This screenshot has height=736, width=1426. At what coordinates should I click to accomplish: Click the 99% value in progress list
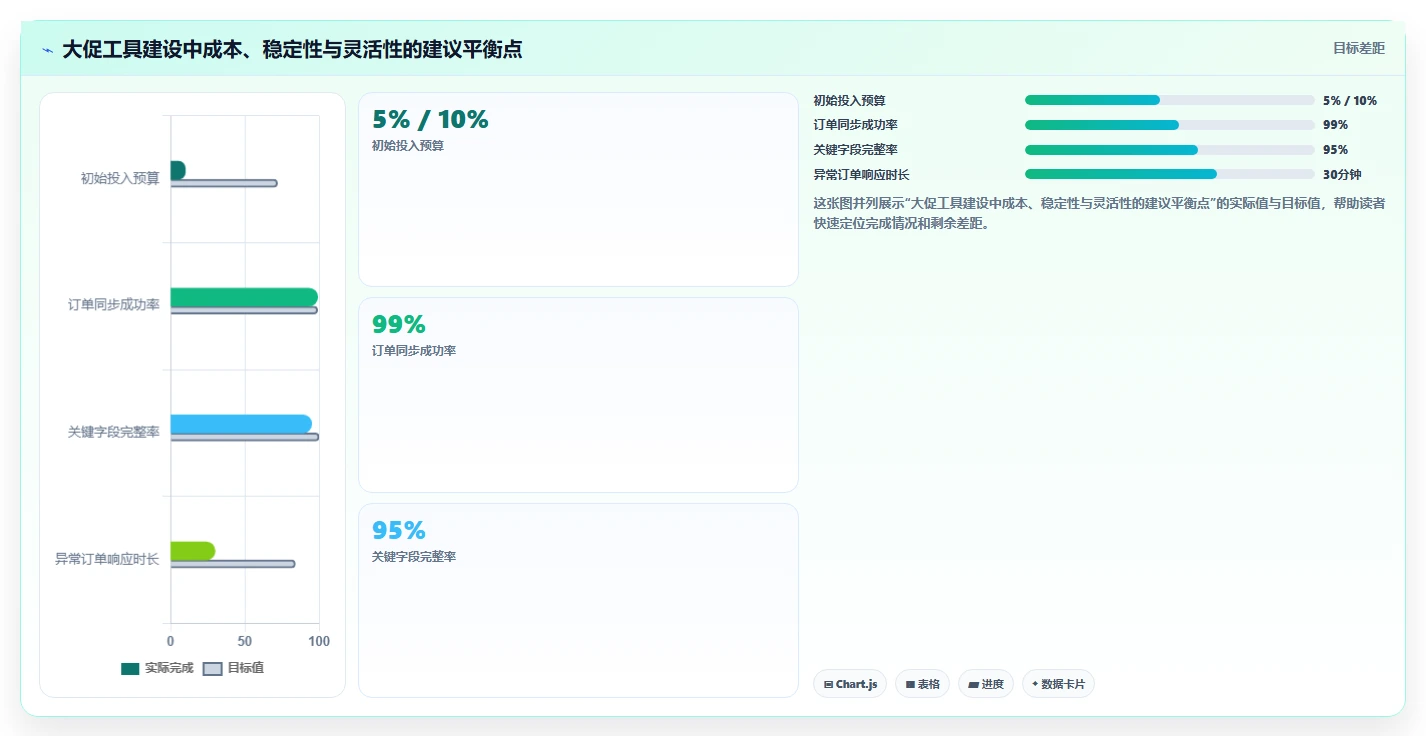(x=1335, y=125)
